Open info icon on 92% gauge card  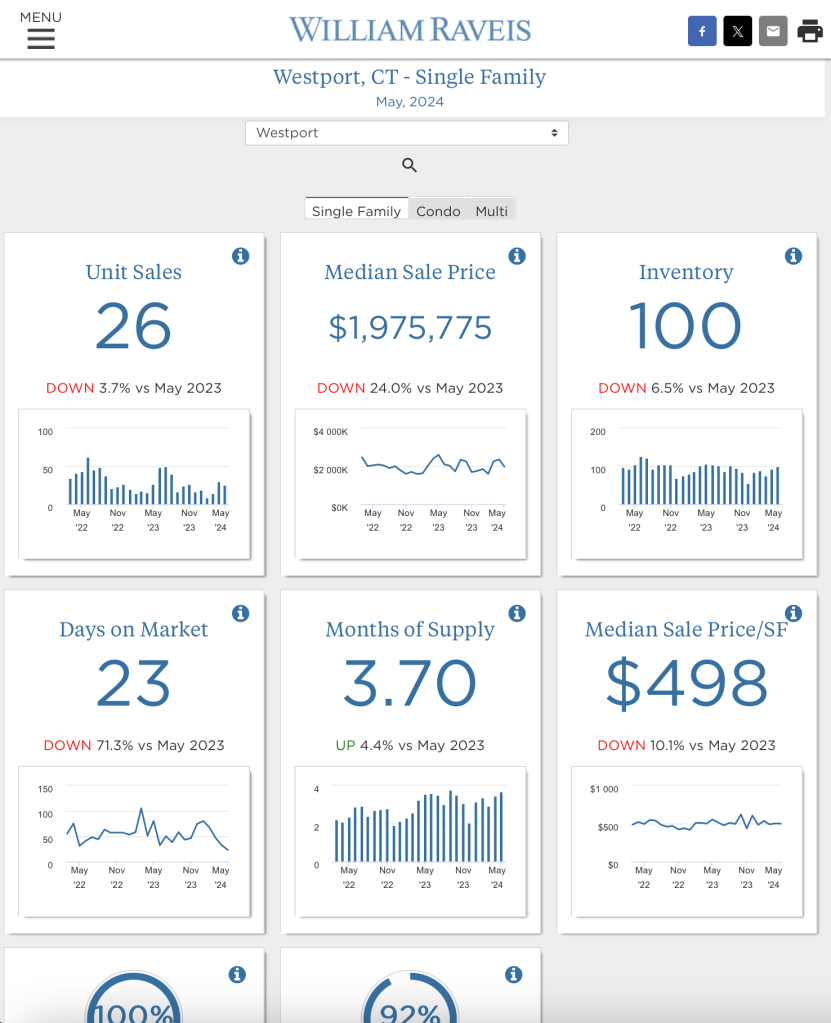tap(513, 975)
